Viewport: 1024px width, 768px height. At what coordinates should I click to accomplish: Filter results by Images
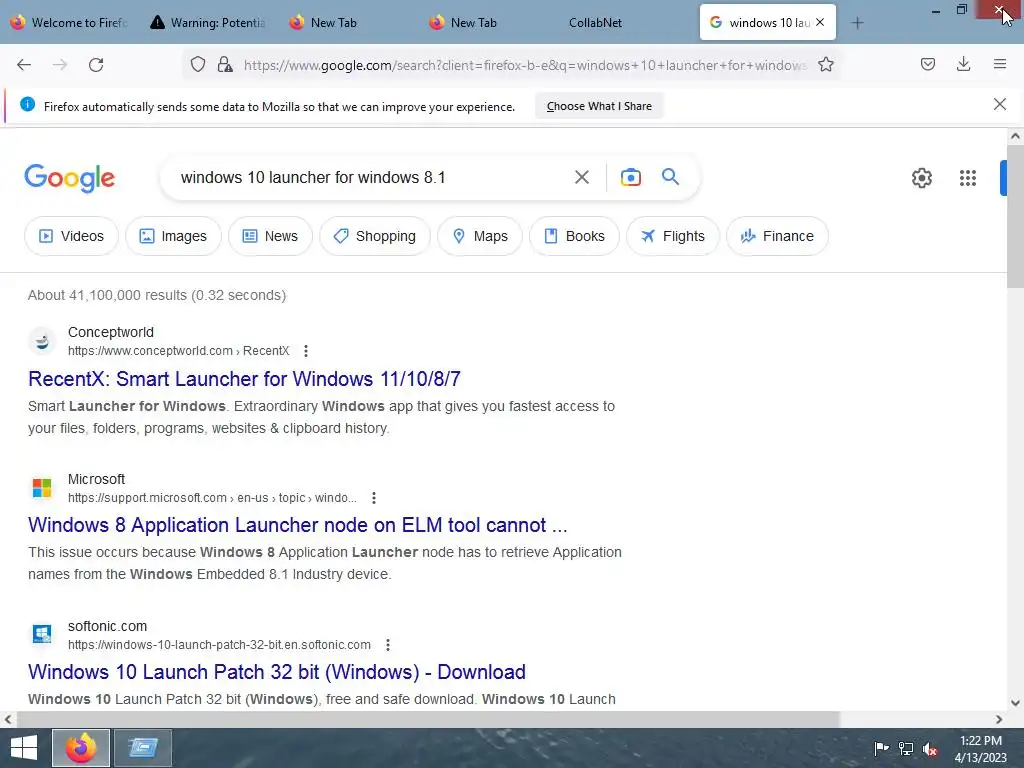click(x=174, y=236)
